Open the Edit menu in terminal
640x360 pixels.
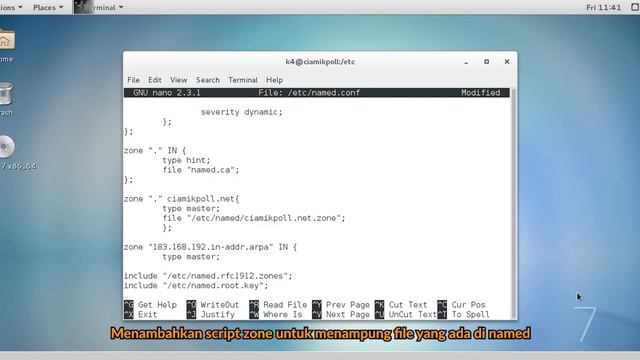click(x=155, y=80)
